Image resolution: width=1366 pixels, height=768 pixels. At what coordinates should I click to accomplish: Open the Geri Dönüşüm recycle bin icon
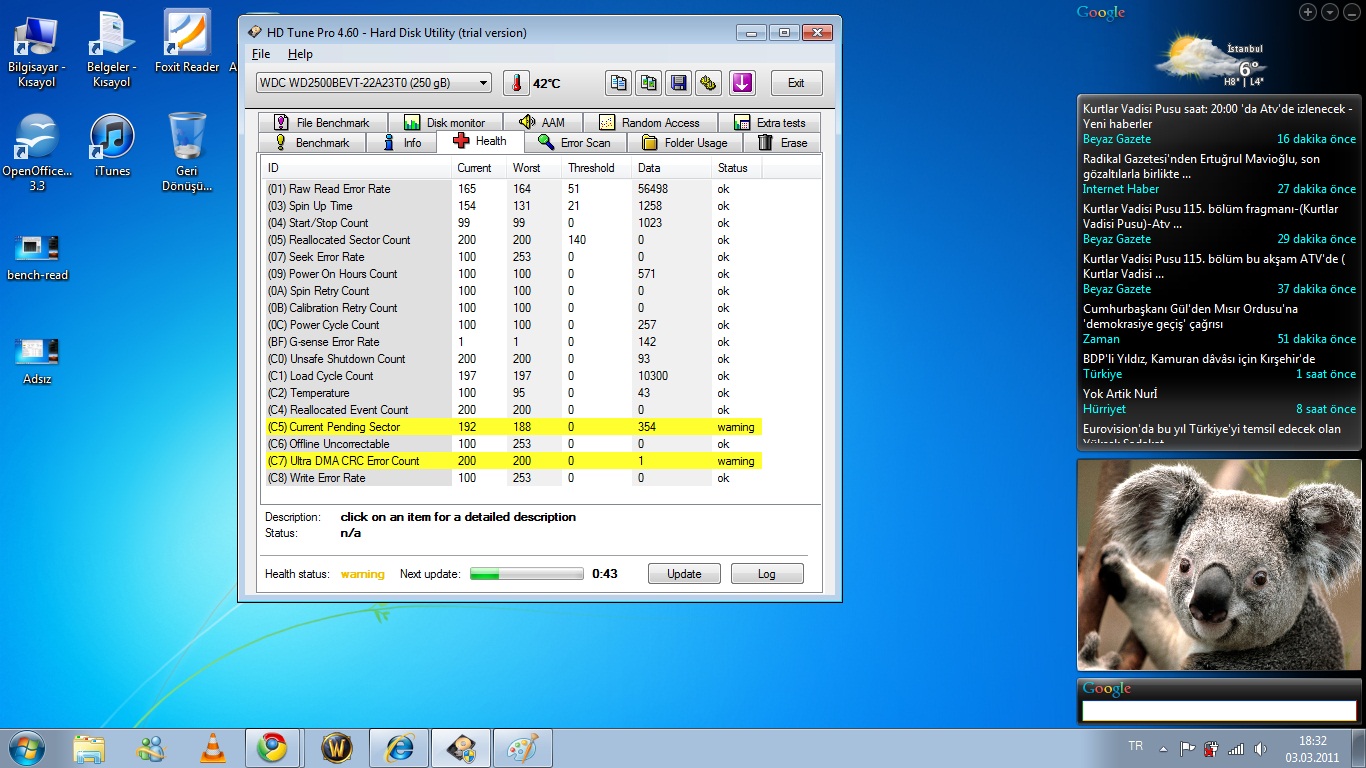click(x=187, y=152)
